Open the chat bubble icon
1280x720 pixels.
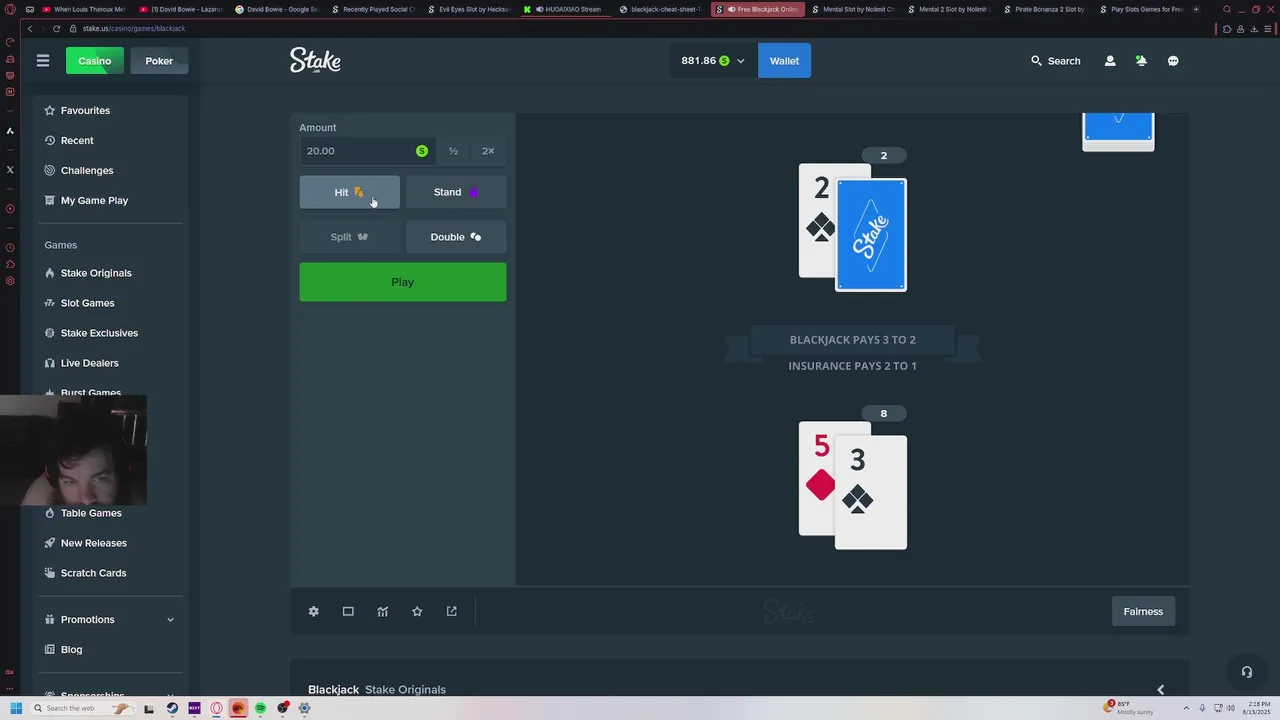[x=1173, y=61]
